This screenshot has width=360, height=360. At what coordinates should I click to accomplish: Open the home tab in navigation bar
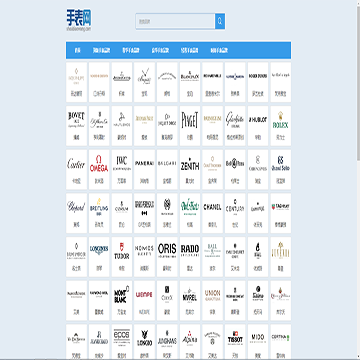pos(77,50)
